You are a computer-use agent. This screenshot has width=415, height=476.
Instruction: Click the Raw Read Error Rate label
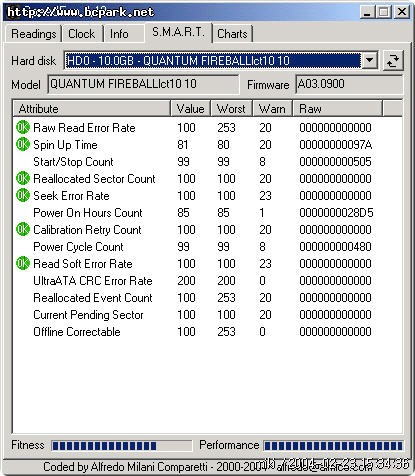[x=84, y=128]
